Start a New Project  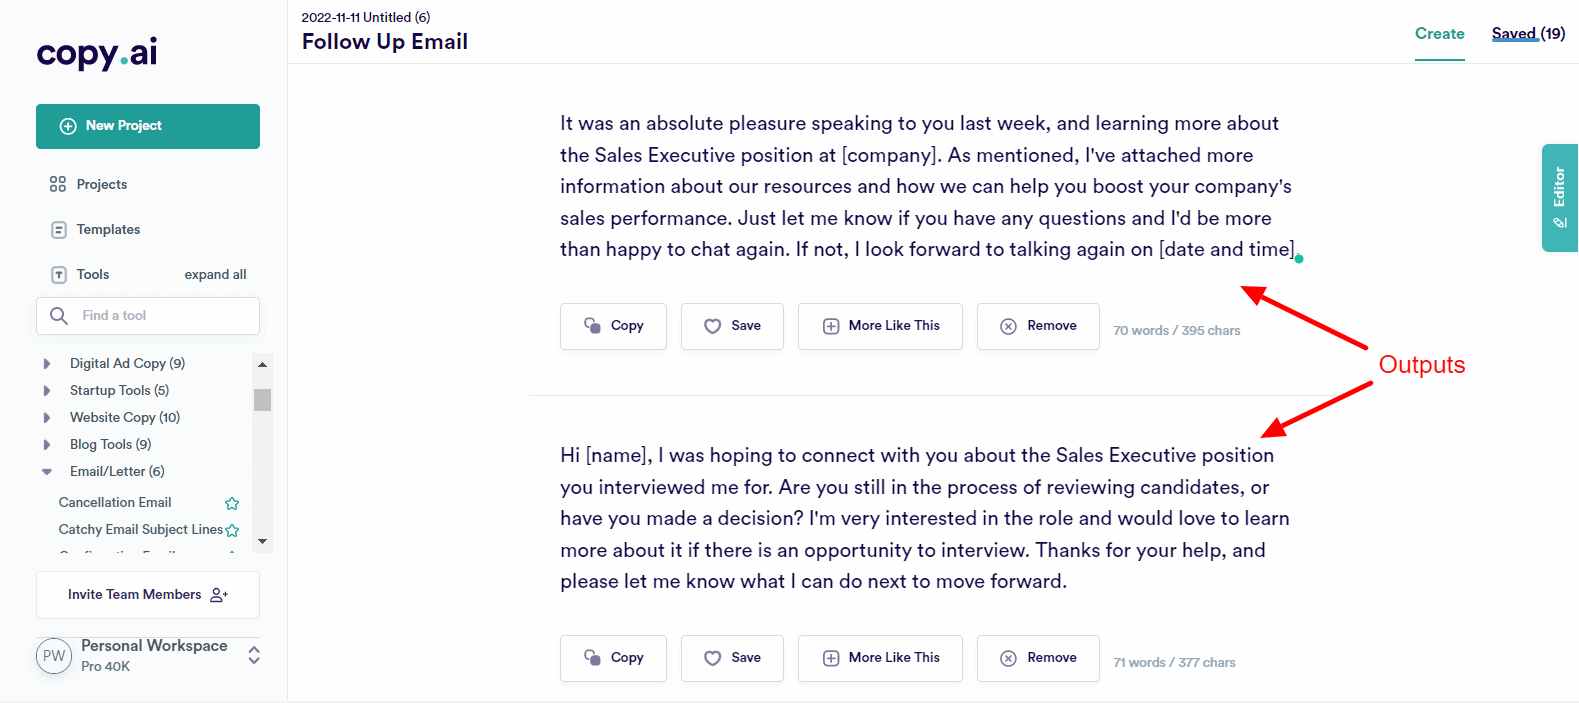click(x=148, y=126)
